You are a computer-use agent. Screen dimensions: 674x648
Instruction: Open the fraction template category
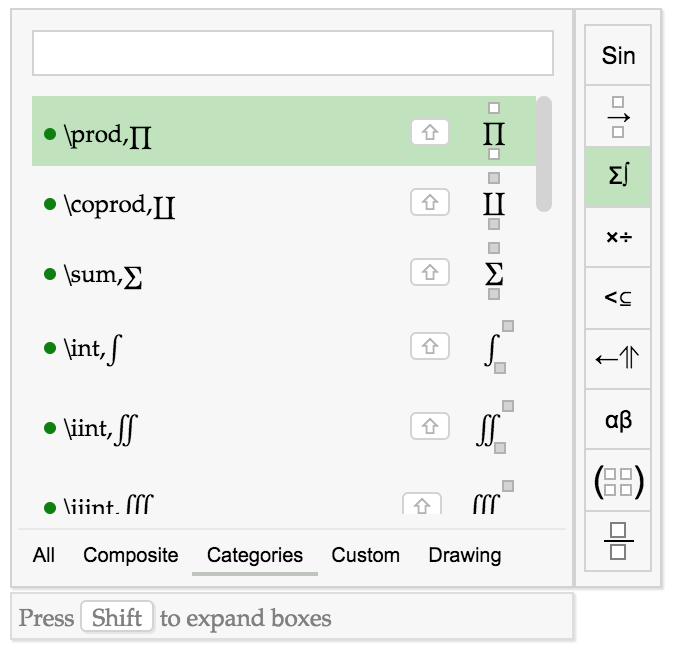coord(618,541)
